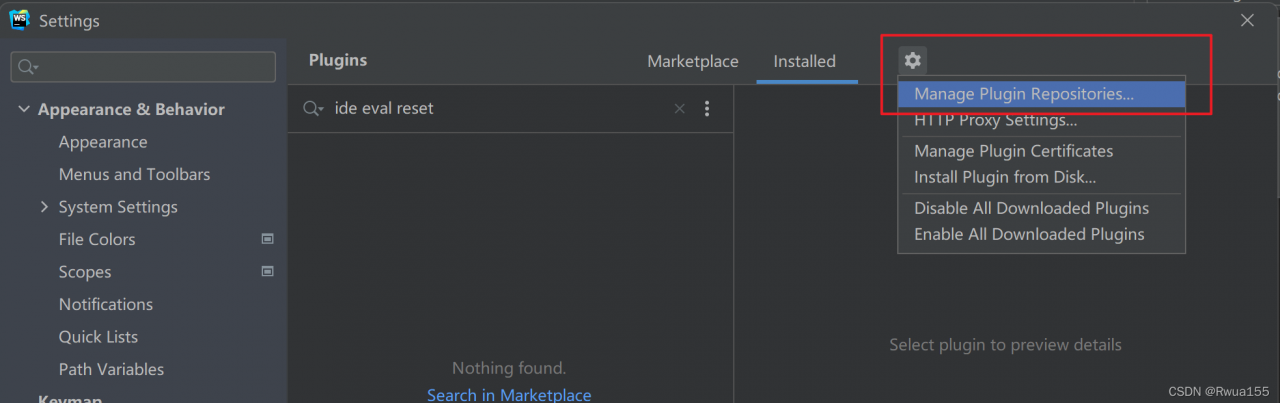Image resolution: width=1280 pixels, height=403 pixels.
Task: Expand the System Settings node
Action: tap(44, 207)
